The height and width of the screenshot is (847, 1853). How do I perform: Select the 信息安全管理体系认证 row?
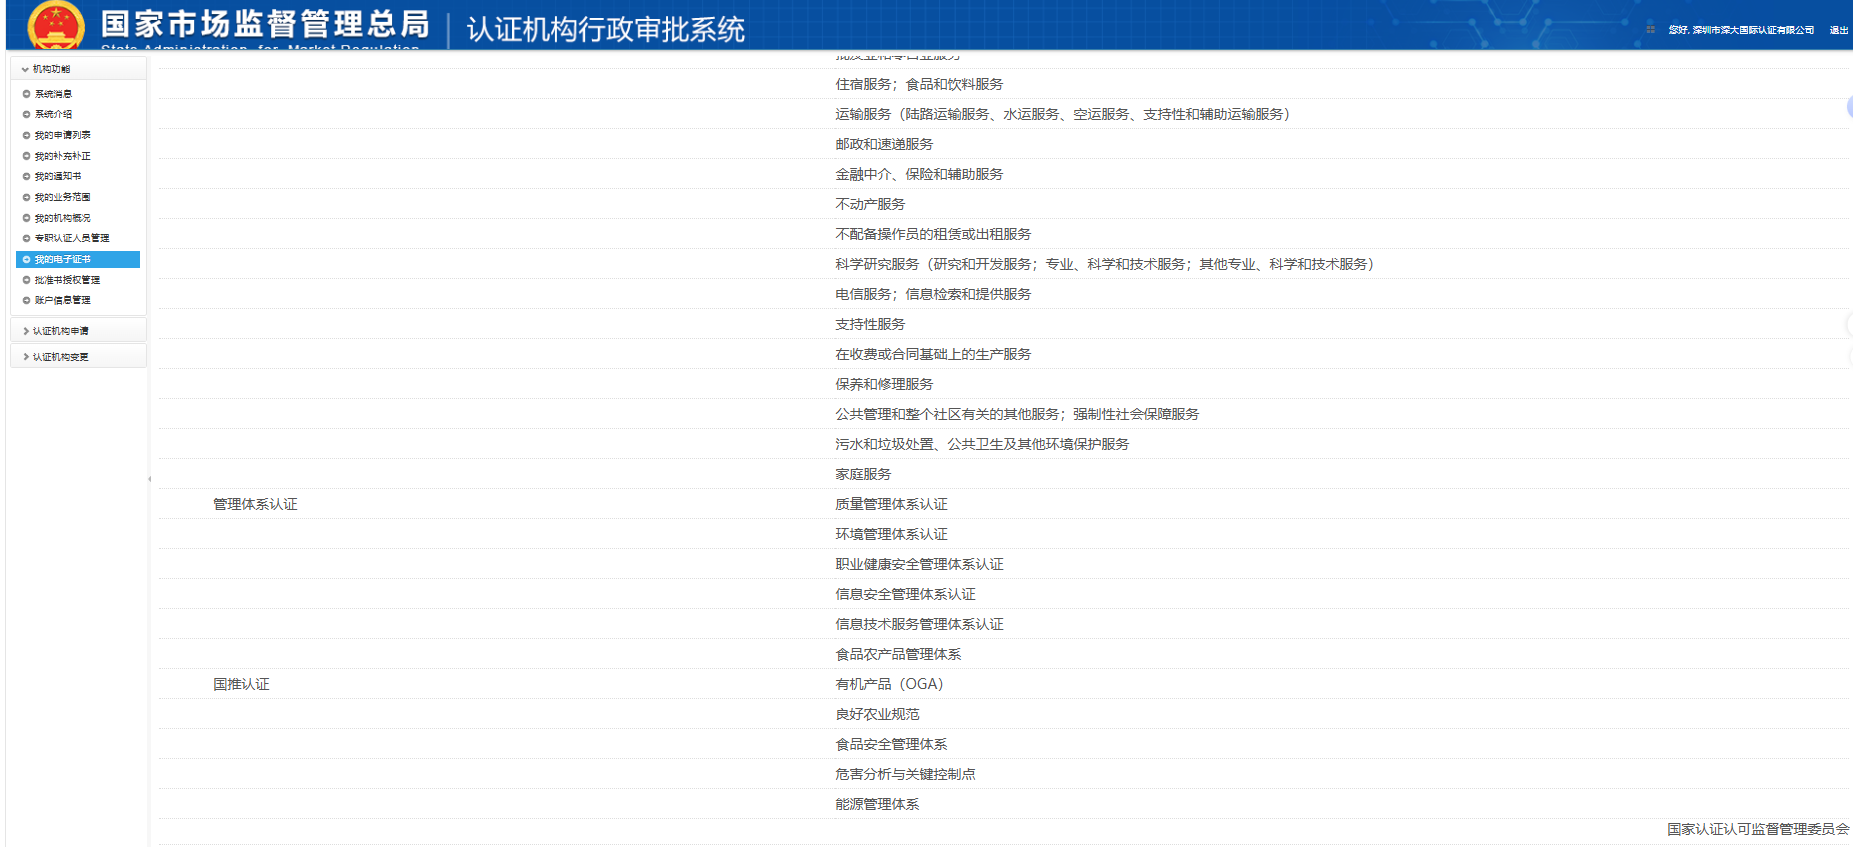(1003, 594)
